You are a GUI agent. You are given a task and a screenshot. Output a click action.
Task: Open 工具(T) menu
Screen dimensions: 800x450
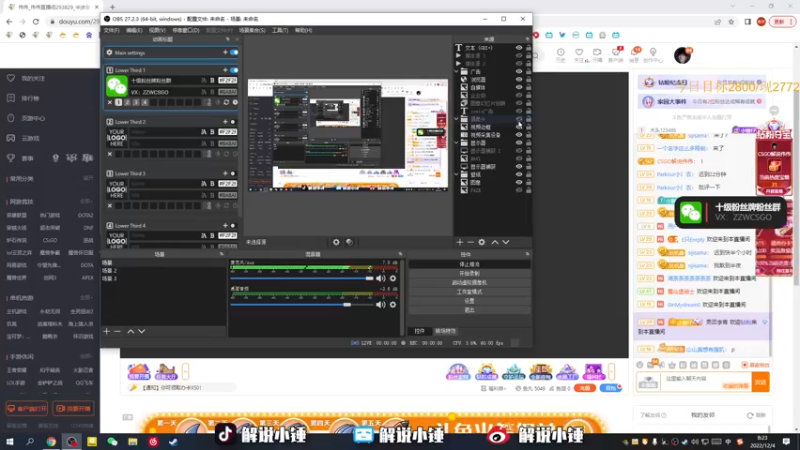click(280, 30)
